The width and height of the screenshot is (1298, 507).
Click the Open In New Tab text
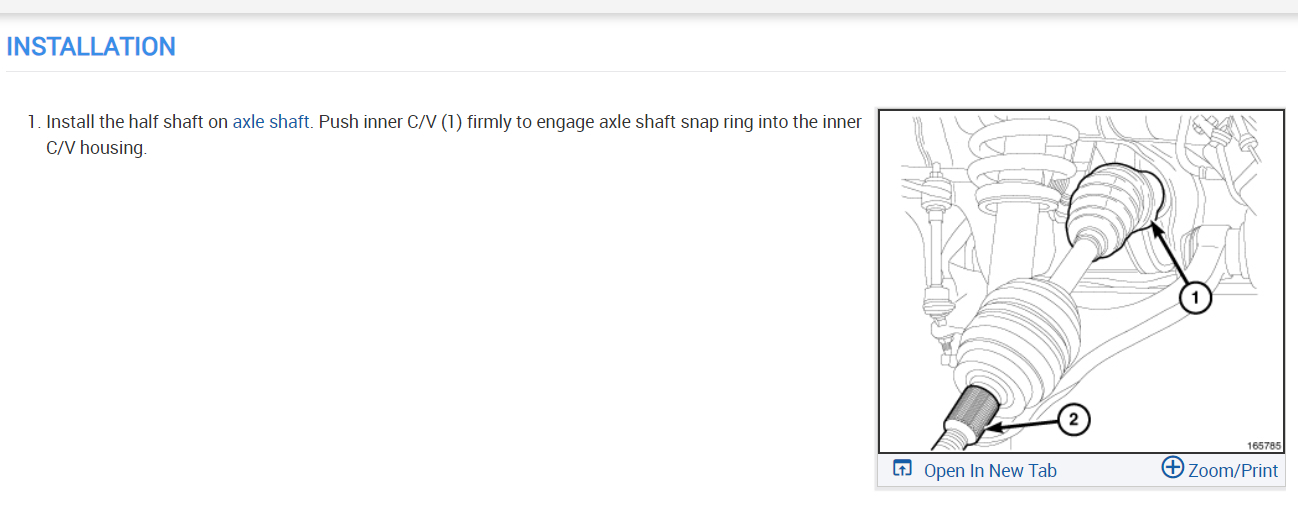click(989, 470)
